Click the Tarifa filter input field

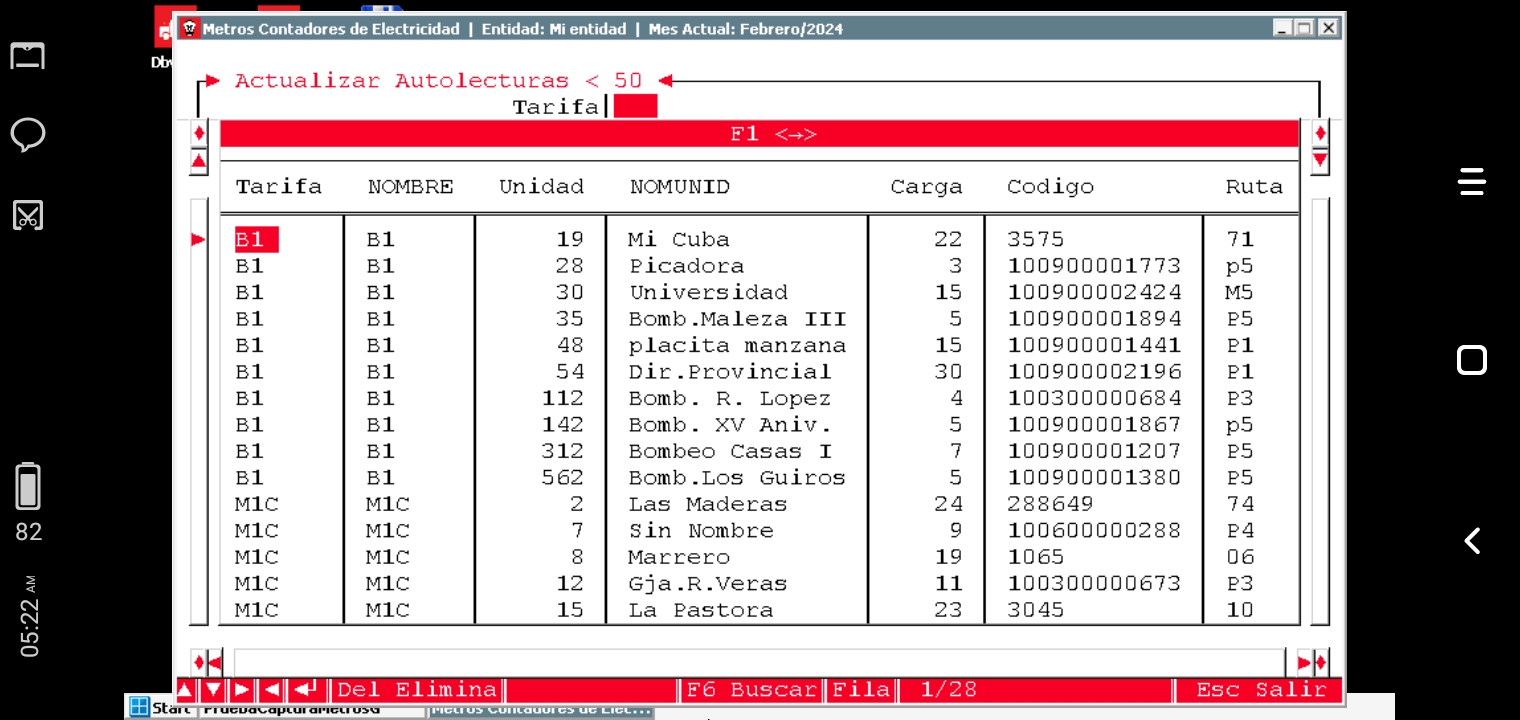coord(635,107)
